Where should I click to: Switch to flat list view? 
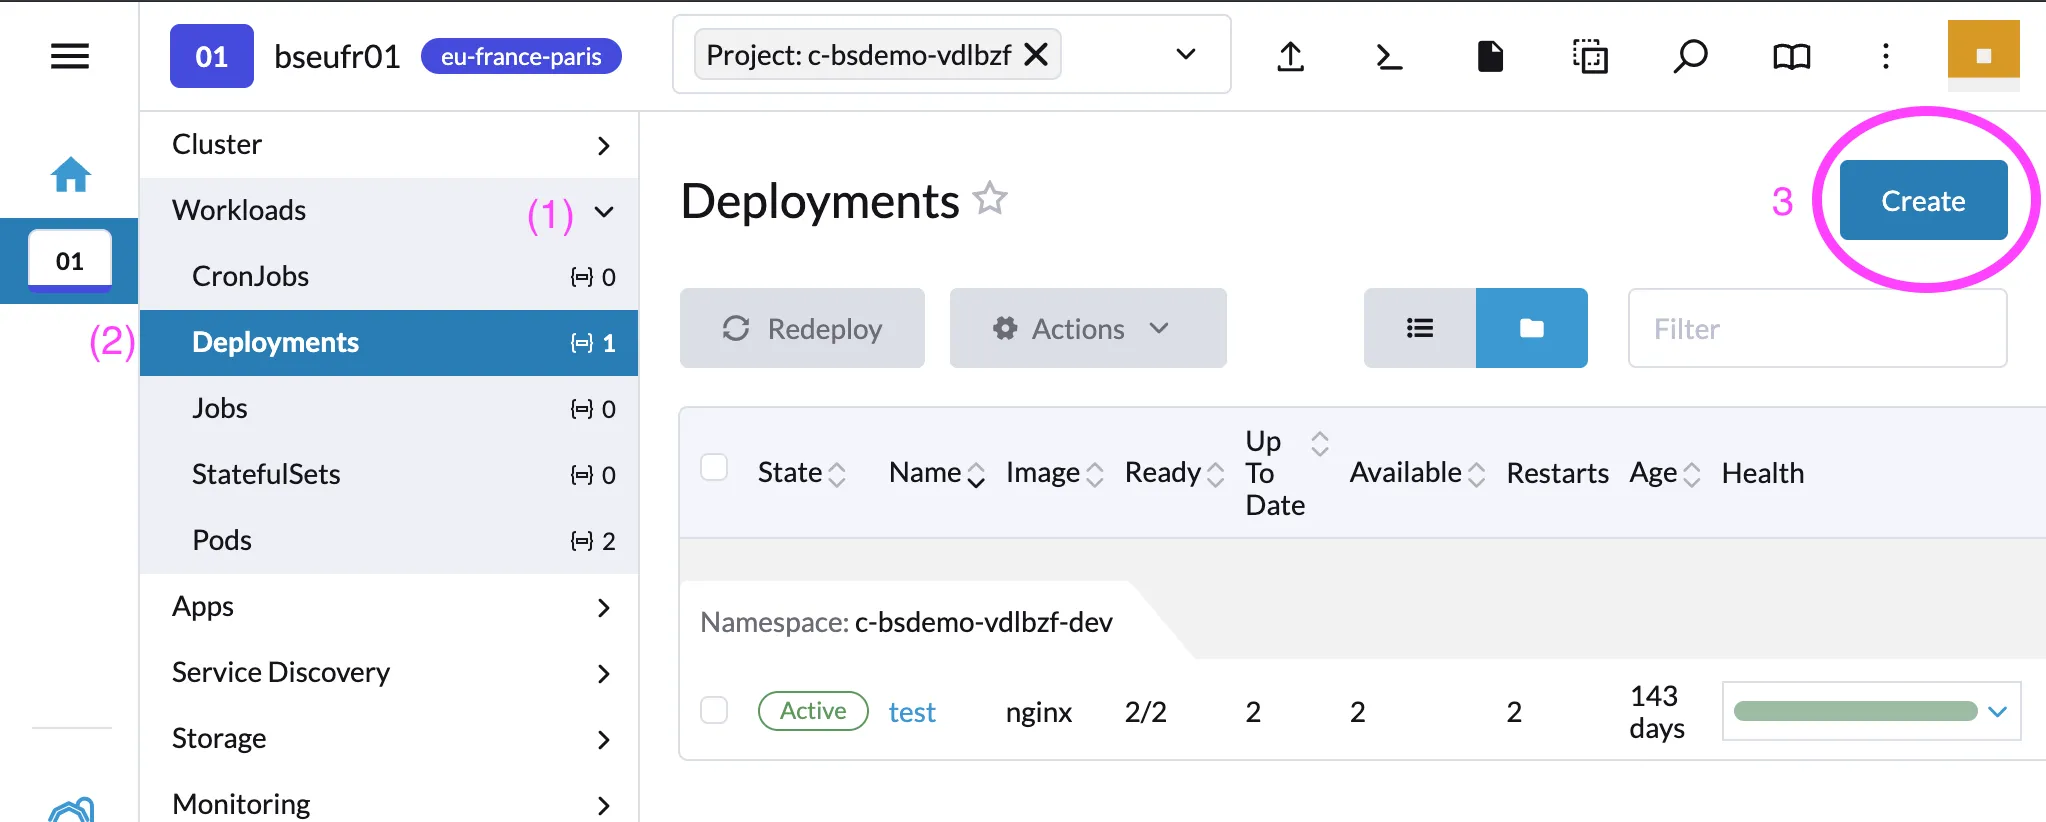click(1419, 328)
